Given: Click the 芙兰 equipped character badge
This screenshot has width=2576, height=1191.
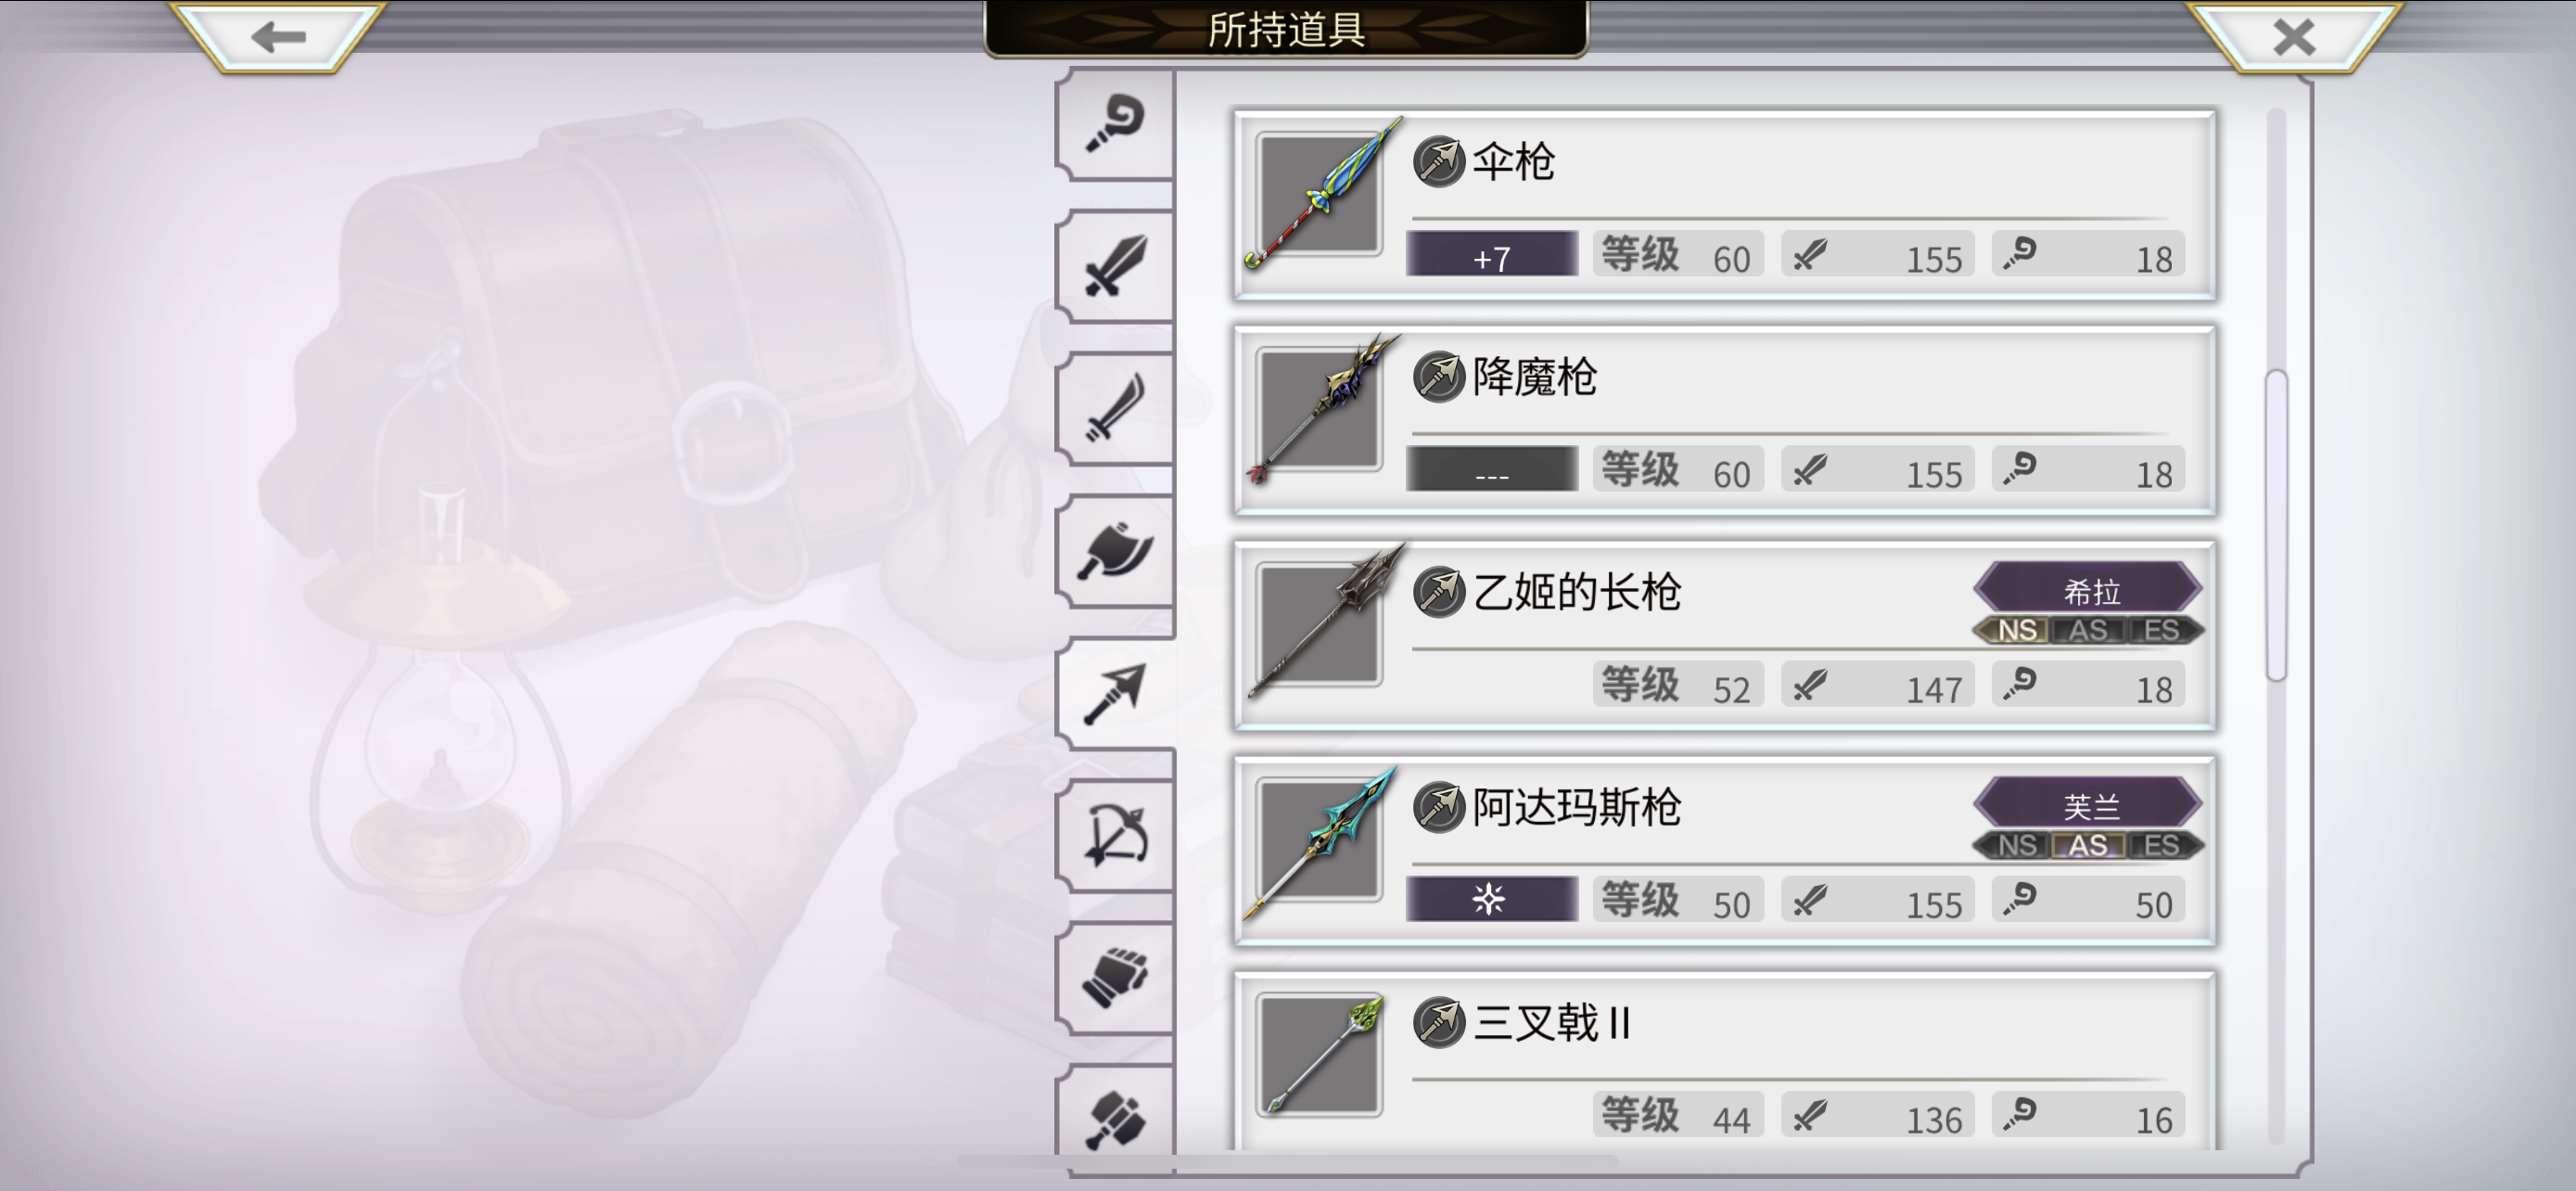Looking at the screenshot, I should [2089, 804].
